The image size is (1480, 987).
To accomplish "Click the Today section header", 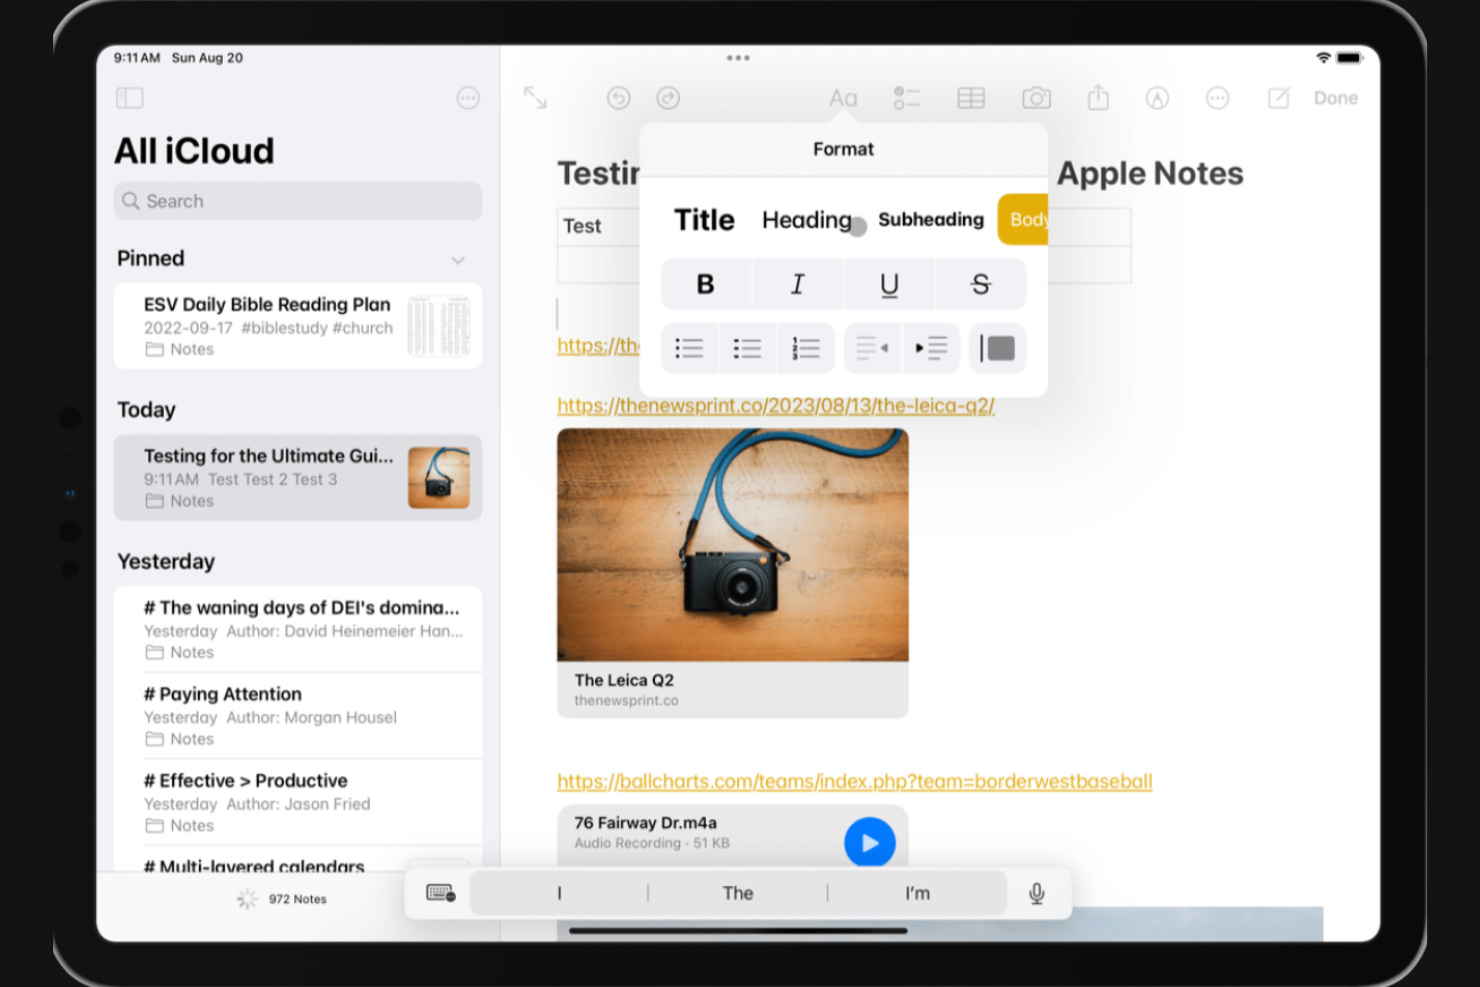I will pos(146,410).
